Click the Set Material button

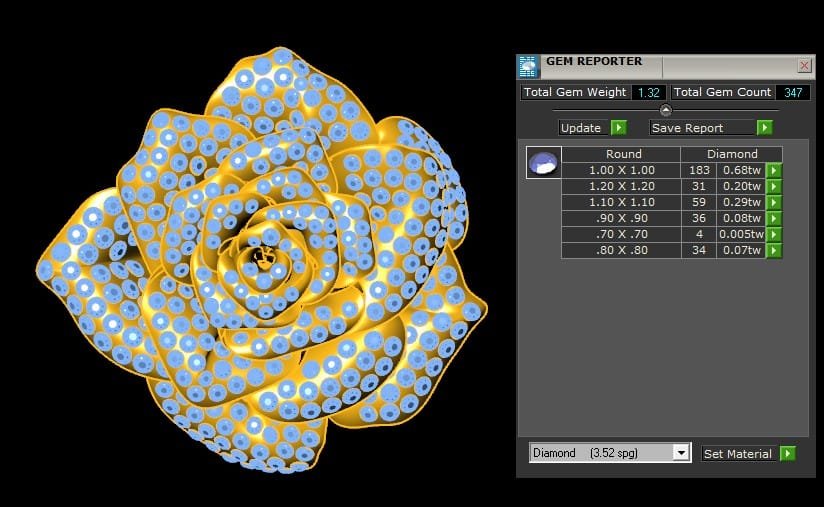point(738,454)
